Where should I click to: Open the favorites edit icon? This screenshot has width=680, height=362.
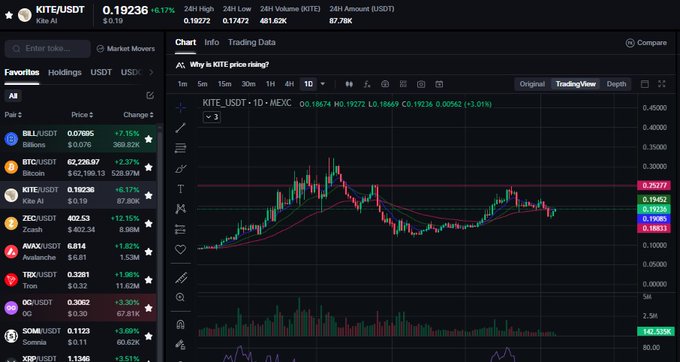pos(150,95)
